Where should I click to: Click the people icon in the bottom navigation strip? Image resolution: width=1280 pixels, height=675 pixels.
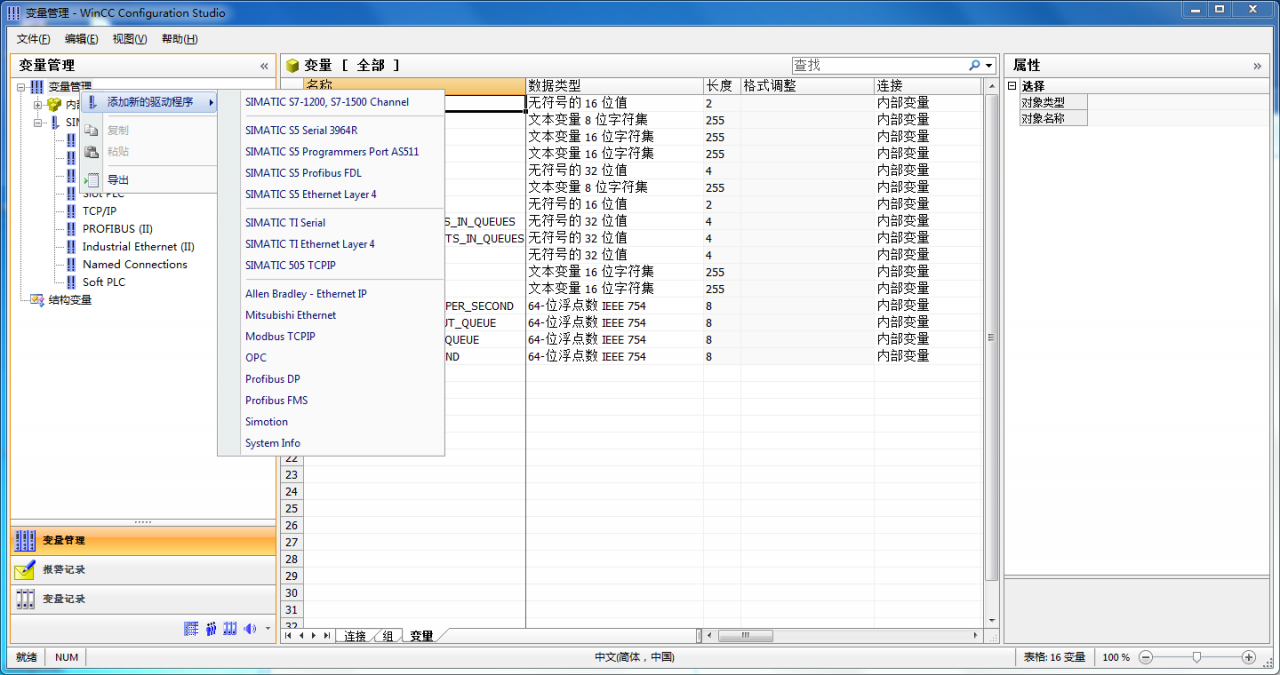tap(211, 629)
